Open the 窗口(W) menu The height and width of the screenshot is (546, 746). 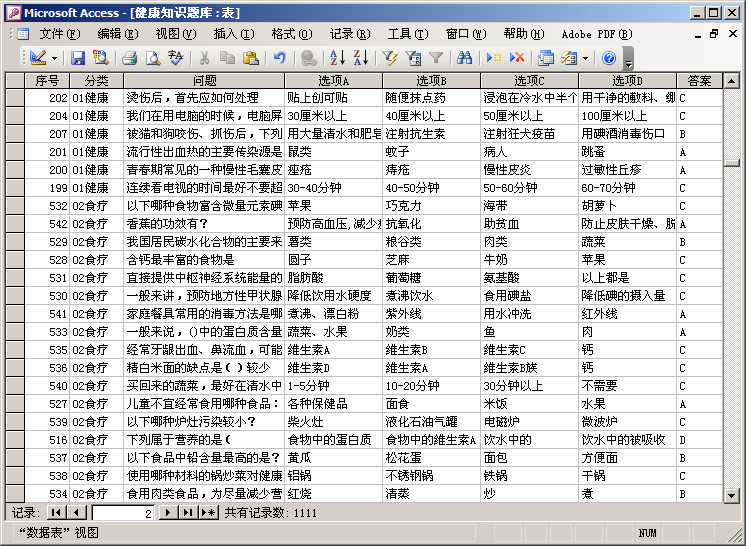coord(466,34)
